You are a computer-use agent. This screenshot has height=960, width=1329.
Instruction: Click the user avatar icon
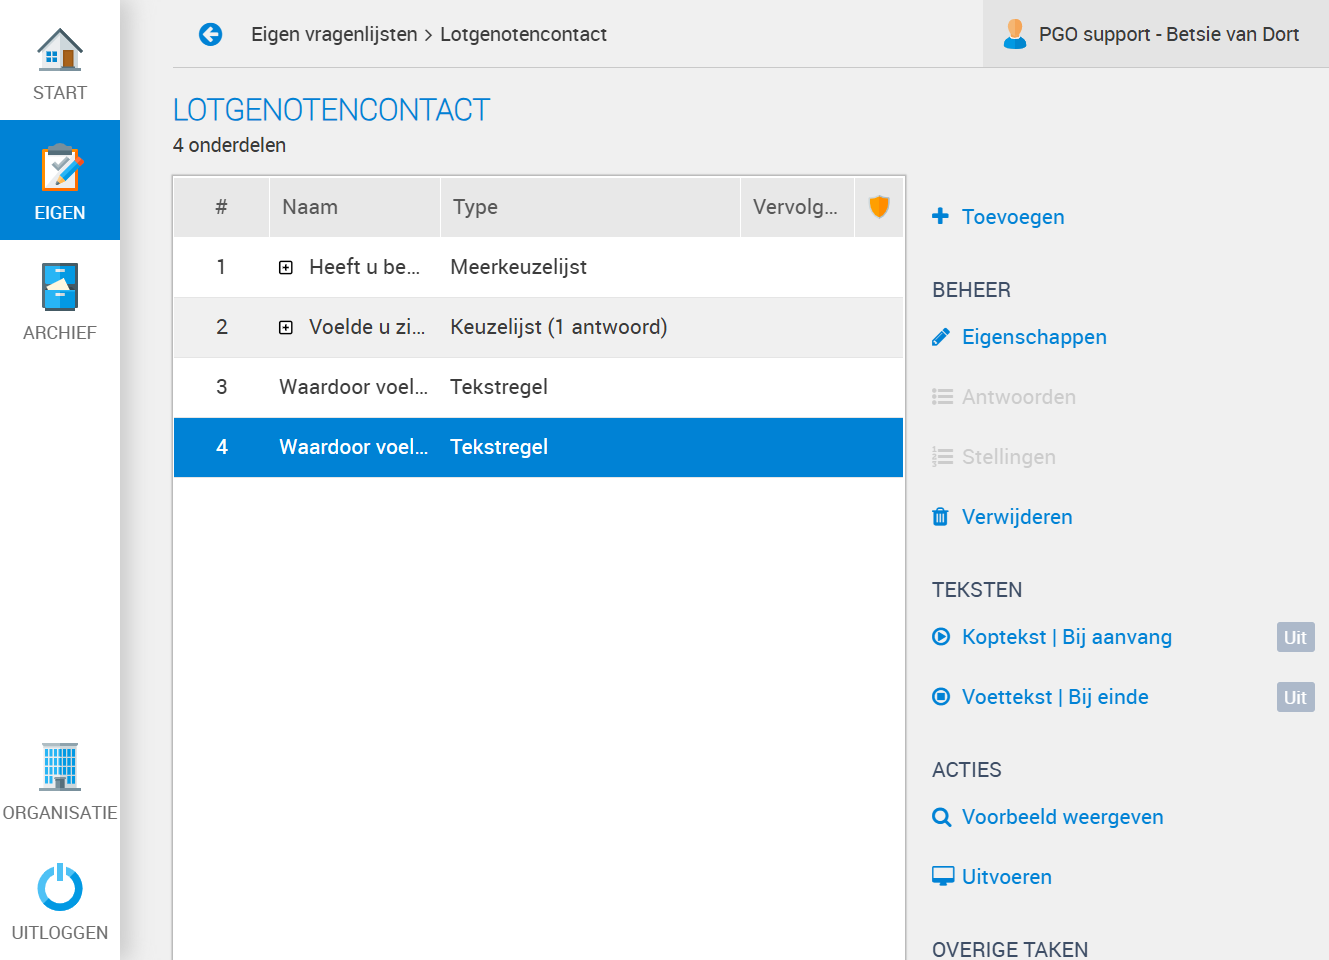click(x=1015, y=34)
